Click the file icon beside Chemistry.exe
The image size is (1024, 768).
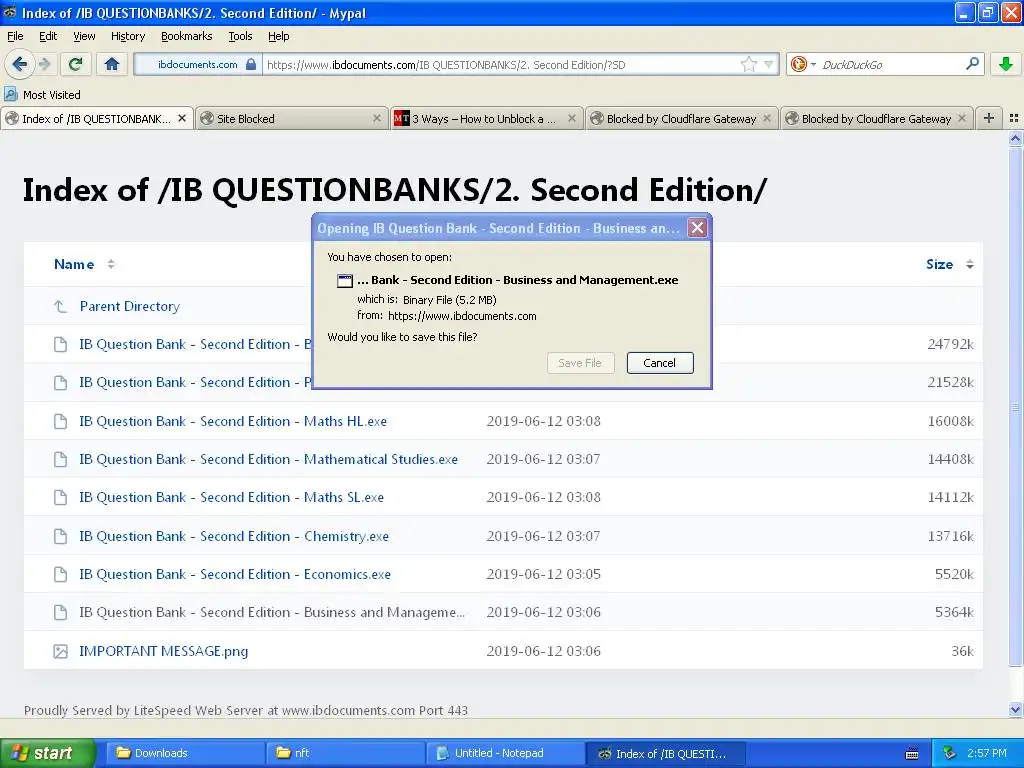click(60, 536)
